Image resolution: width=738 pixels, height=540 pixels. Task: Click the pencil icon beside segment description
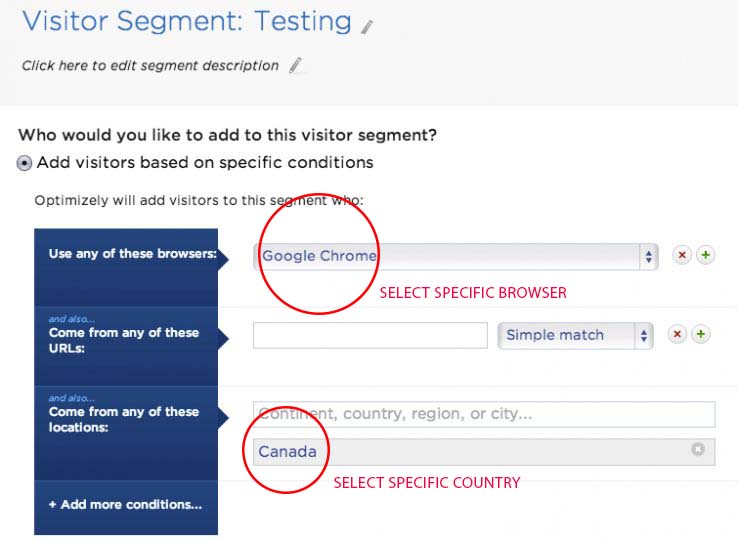point(295,66)
